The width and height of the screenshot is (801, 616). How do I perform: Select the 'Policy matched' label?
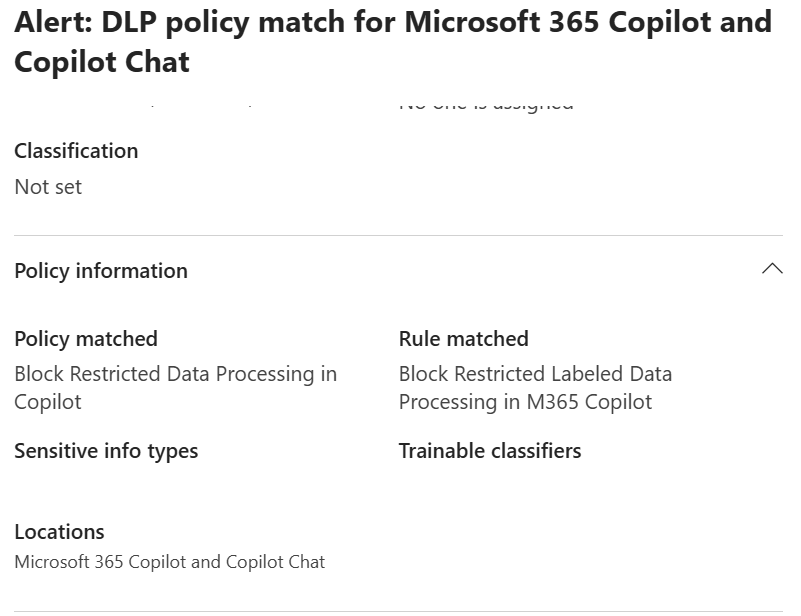(86, 339)
